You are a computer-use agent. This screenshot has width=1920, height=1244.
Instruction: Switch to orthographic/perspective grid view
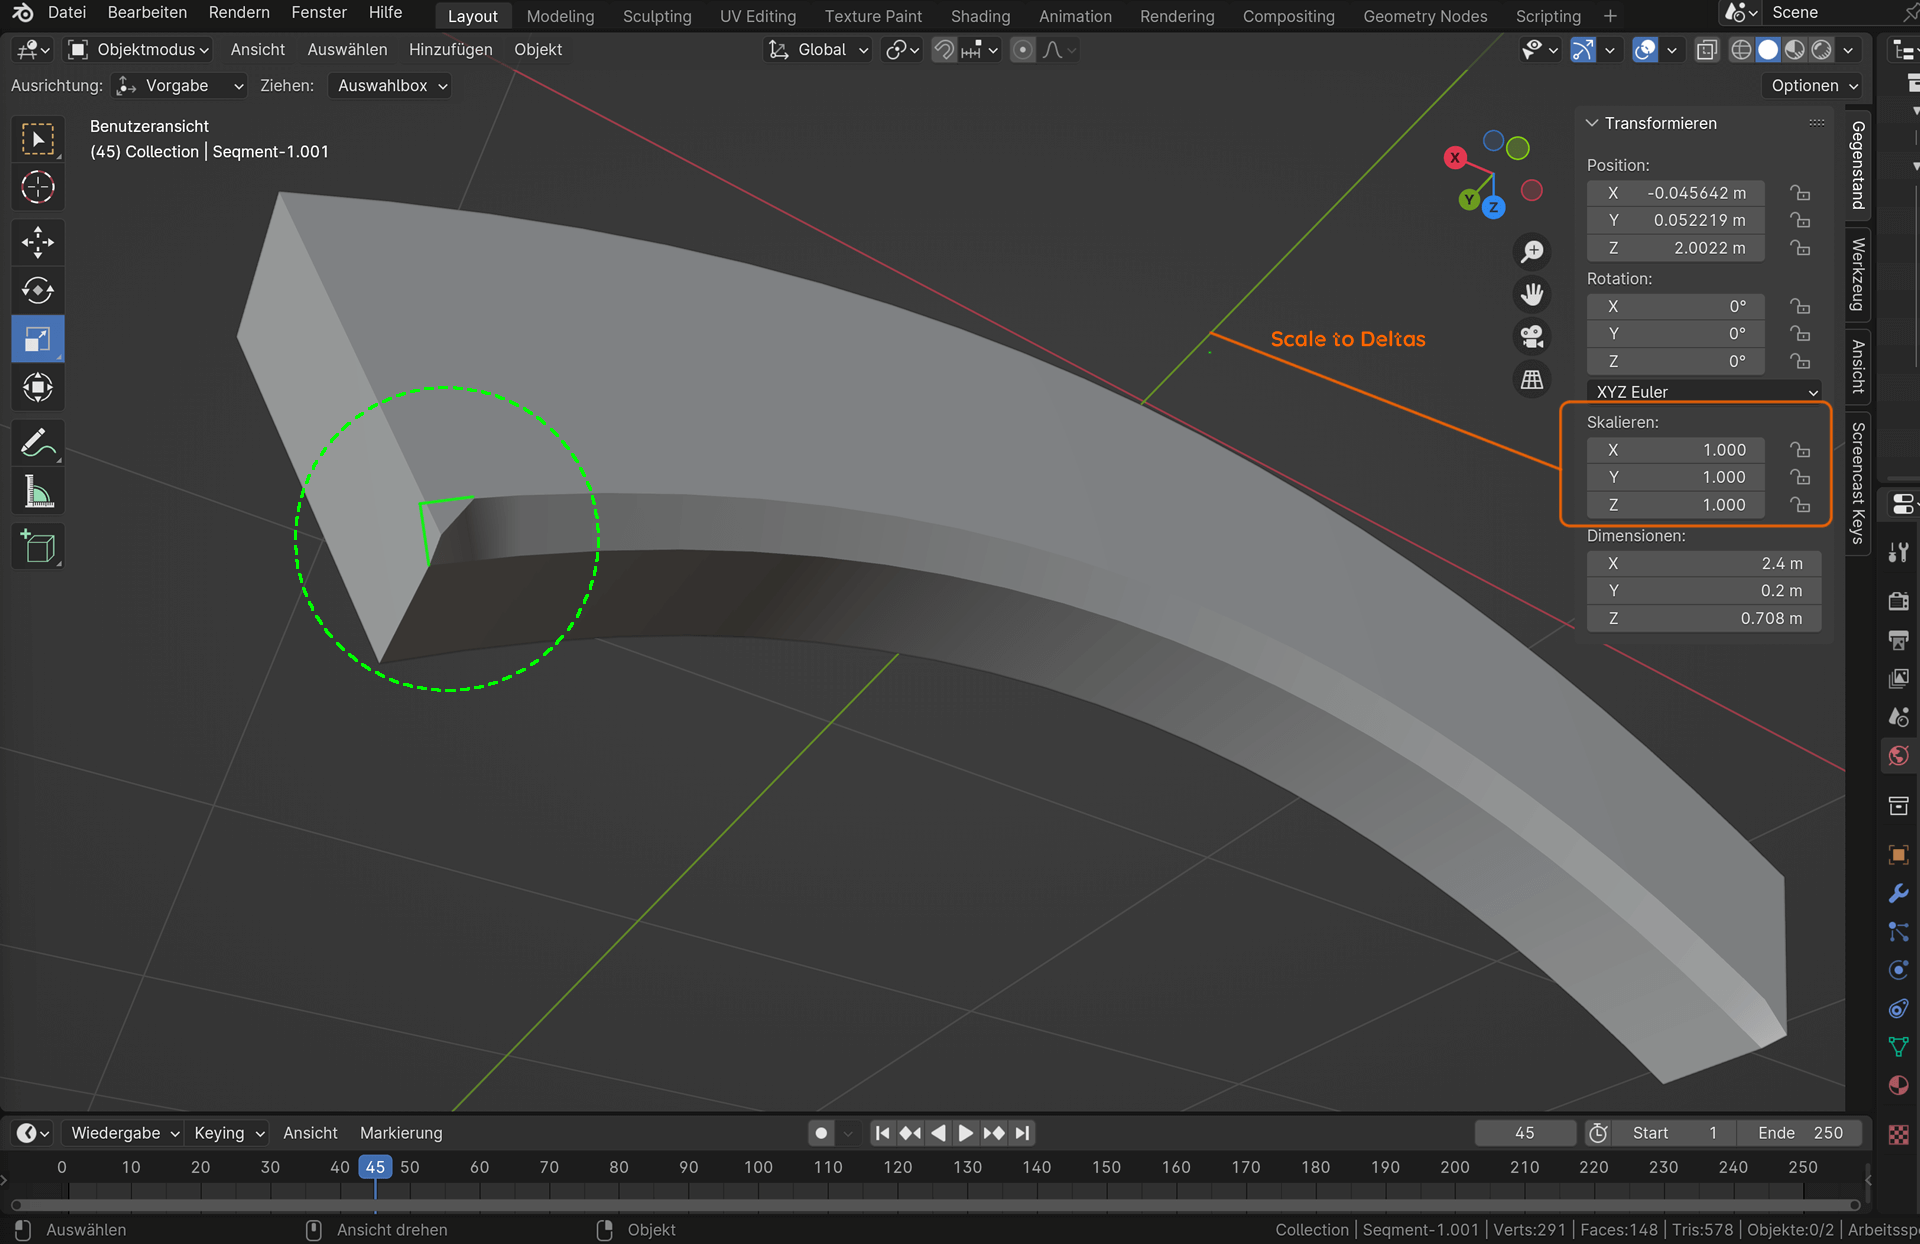click(x=1532, y=380)
